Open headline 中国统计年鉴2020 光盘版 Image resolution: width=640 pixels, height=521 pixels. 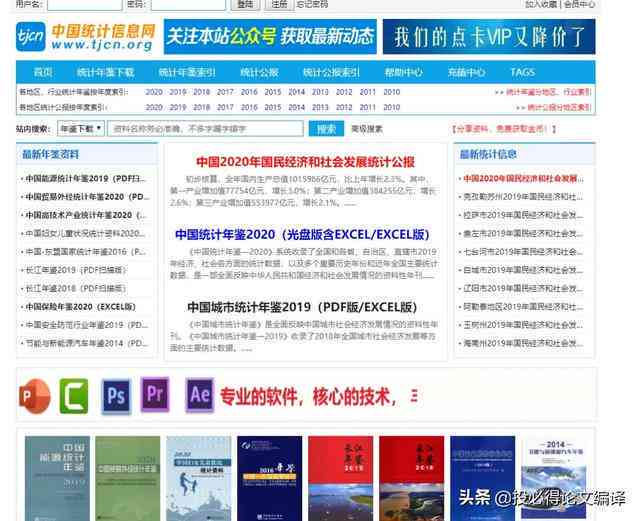pyautogui.click(x=302, y=235)
